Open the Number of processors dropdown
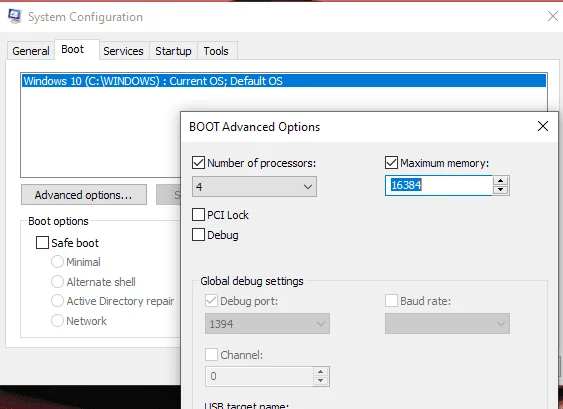563x409 pixels. click(x=254, y=186)
